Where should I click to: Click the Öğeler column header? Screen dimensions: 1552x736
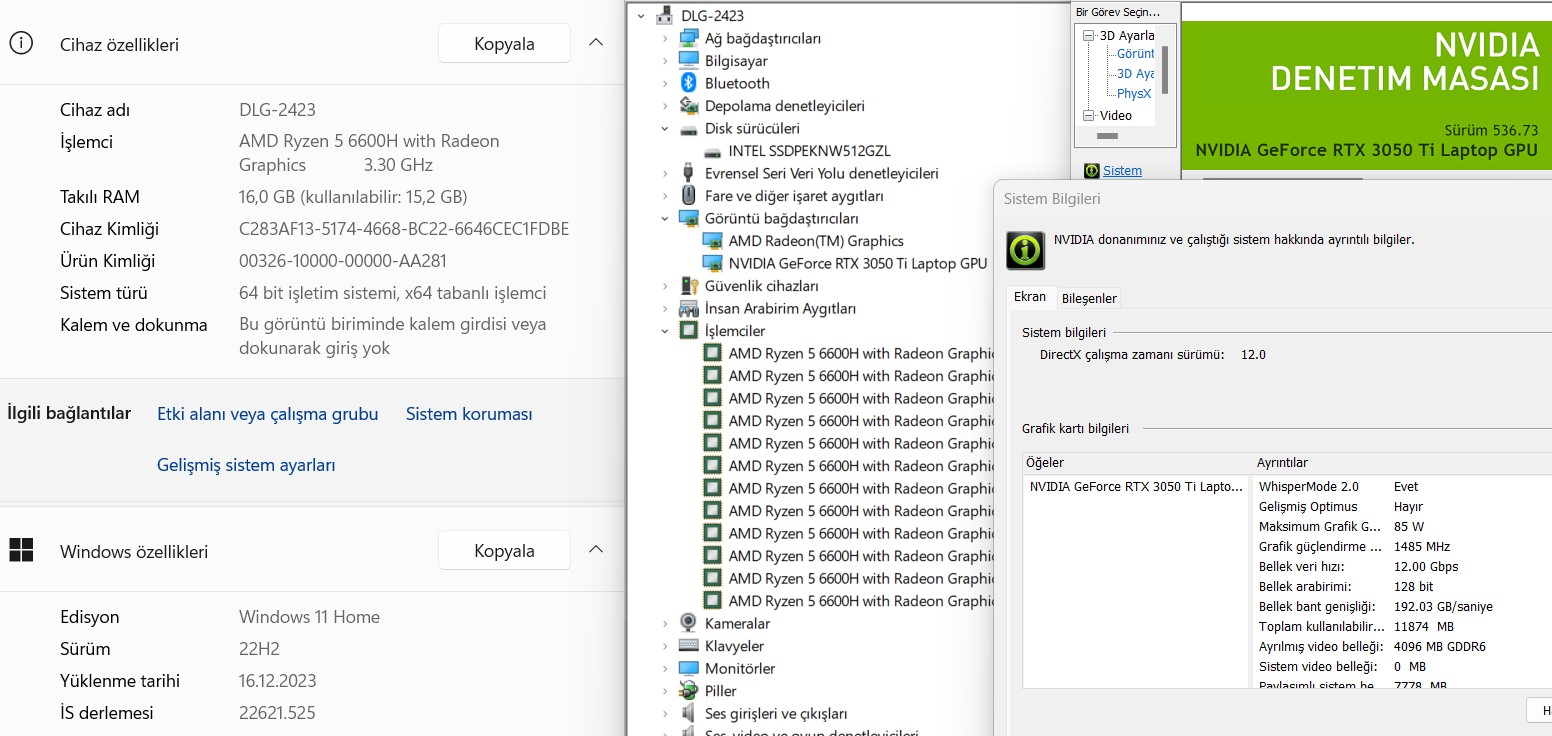point(1136,463)
